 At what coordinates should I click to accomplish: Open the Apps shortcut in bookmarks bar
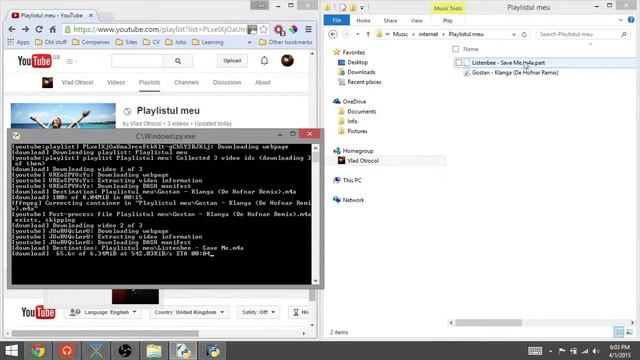point(19,42)
